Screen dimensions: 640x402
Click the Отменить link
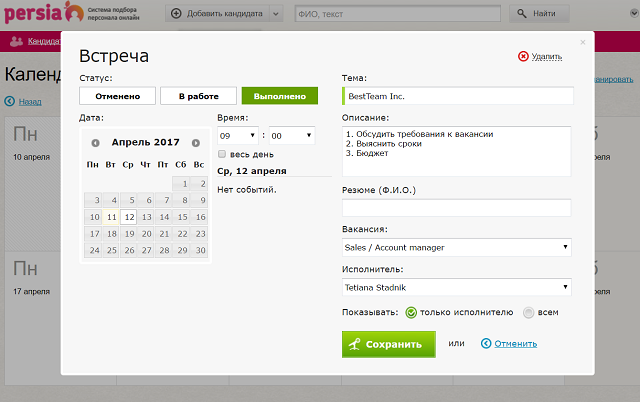(x=516, y=344)
